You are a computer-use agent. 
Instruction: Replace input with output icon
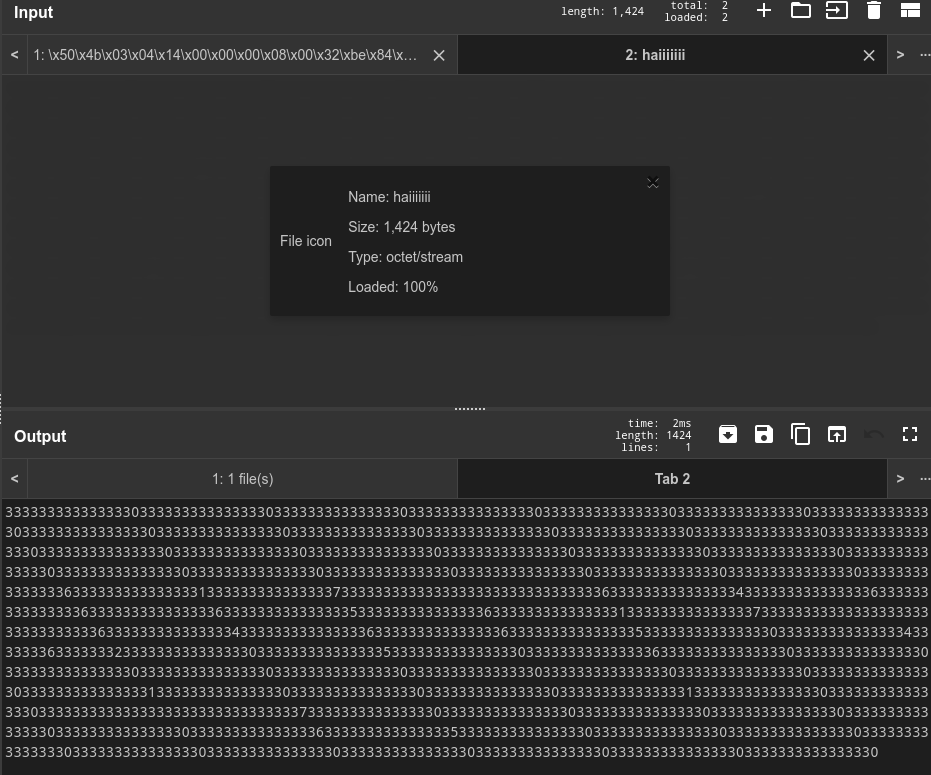point(836,434)
